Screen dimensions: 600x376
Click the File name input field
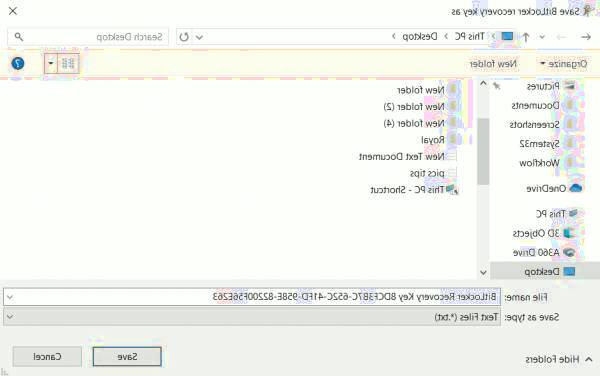pyautogui.click(x=252, y=297)
